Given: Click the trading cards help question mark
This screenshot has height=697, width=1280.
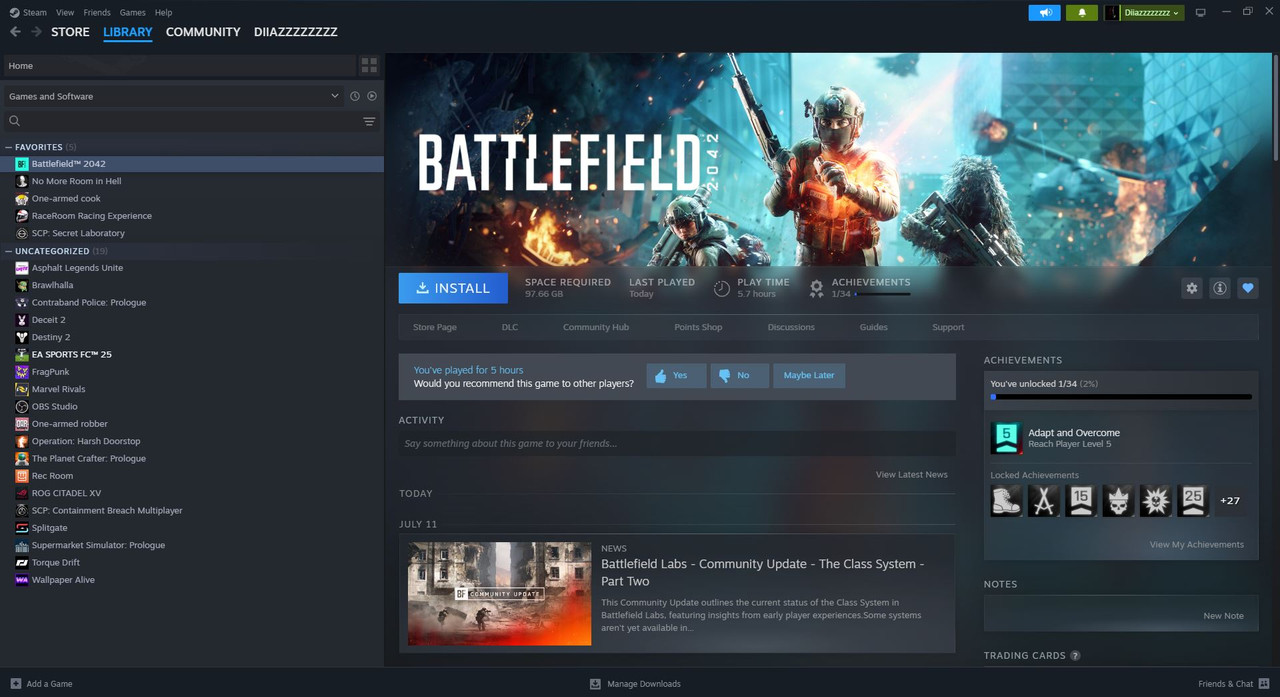Looking at the screenshot, I should pyautogui.click(x=1075, y=656).
